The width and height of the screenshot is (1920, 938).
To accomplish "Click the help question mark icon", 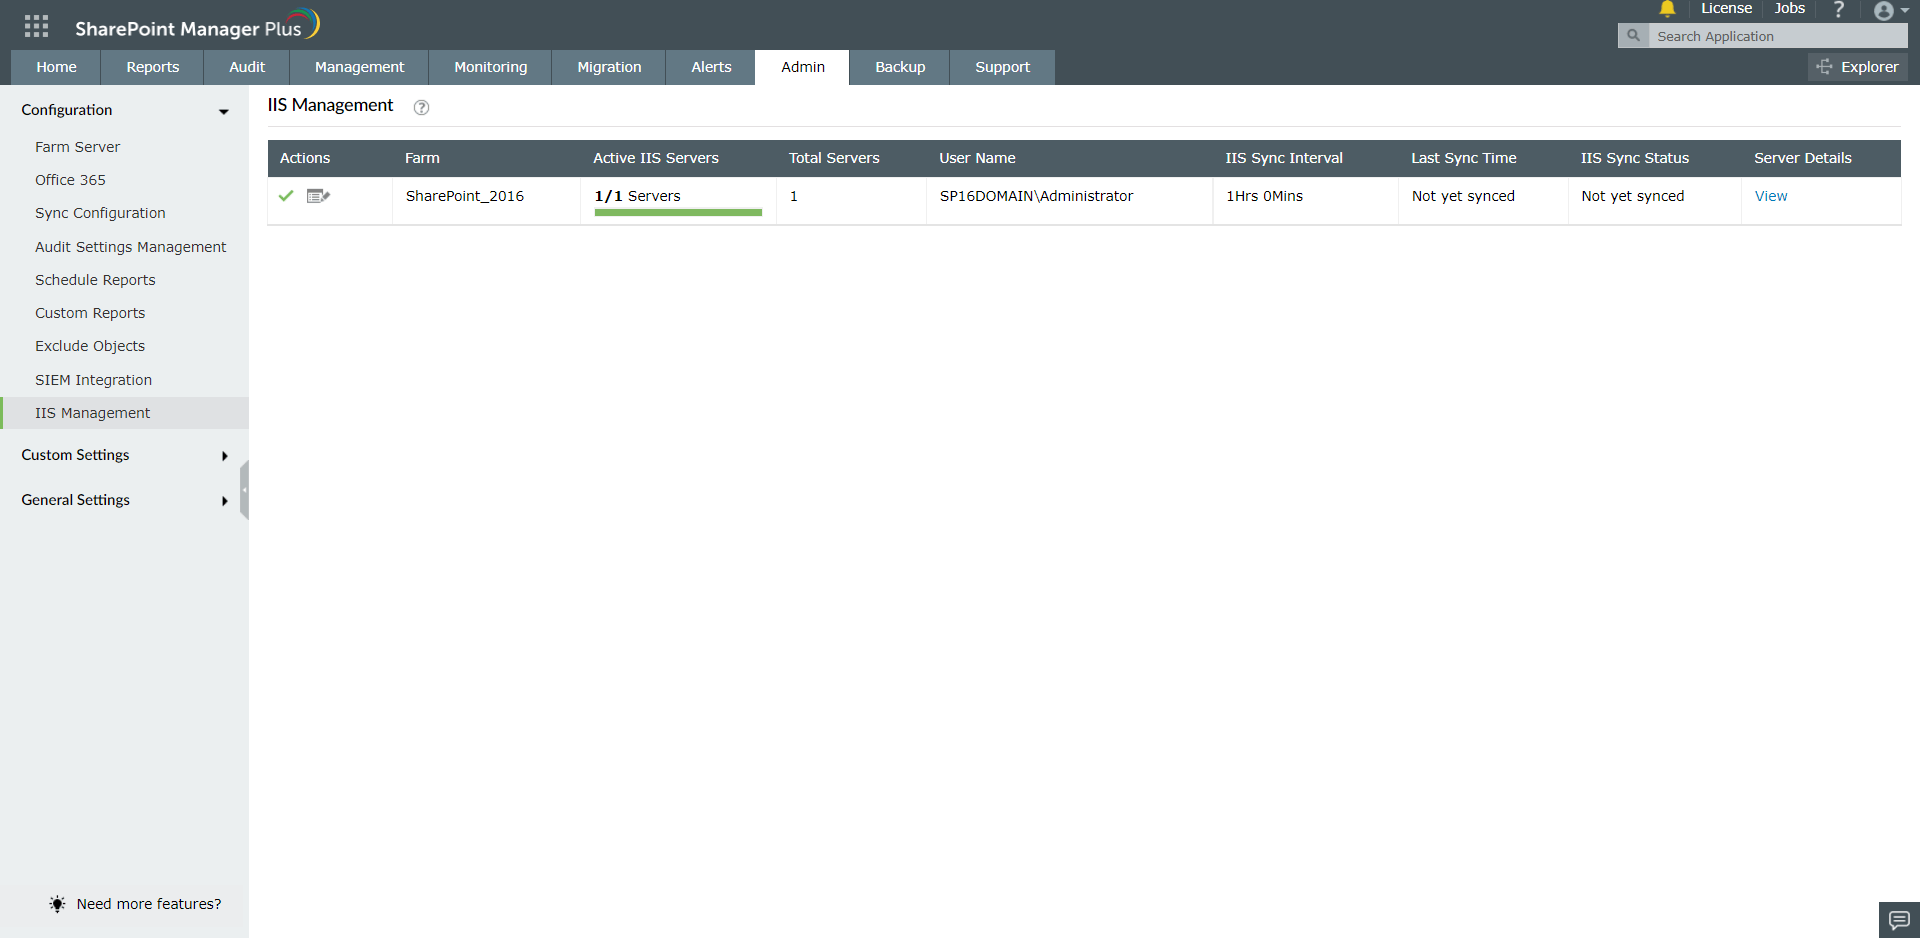I will pos(1838,9).
